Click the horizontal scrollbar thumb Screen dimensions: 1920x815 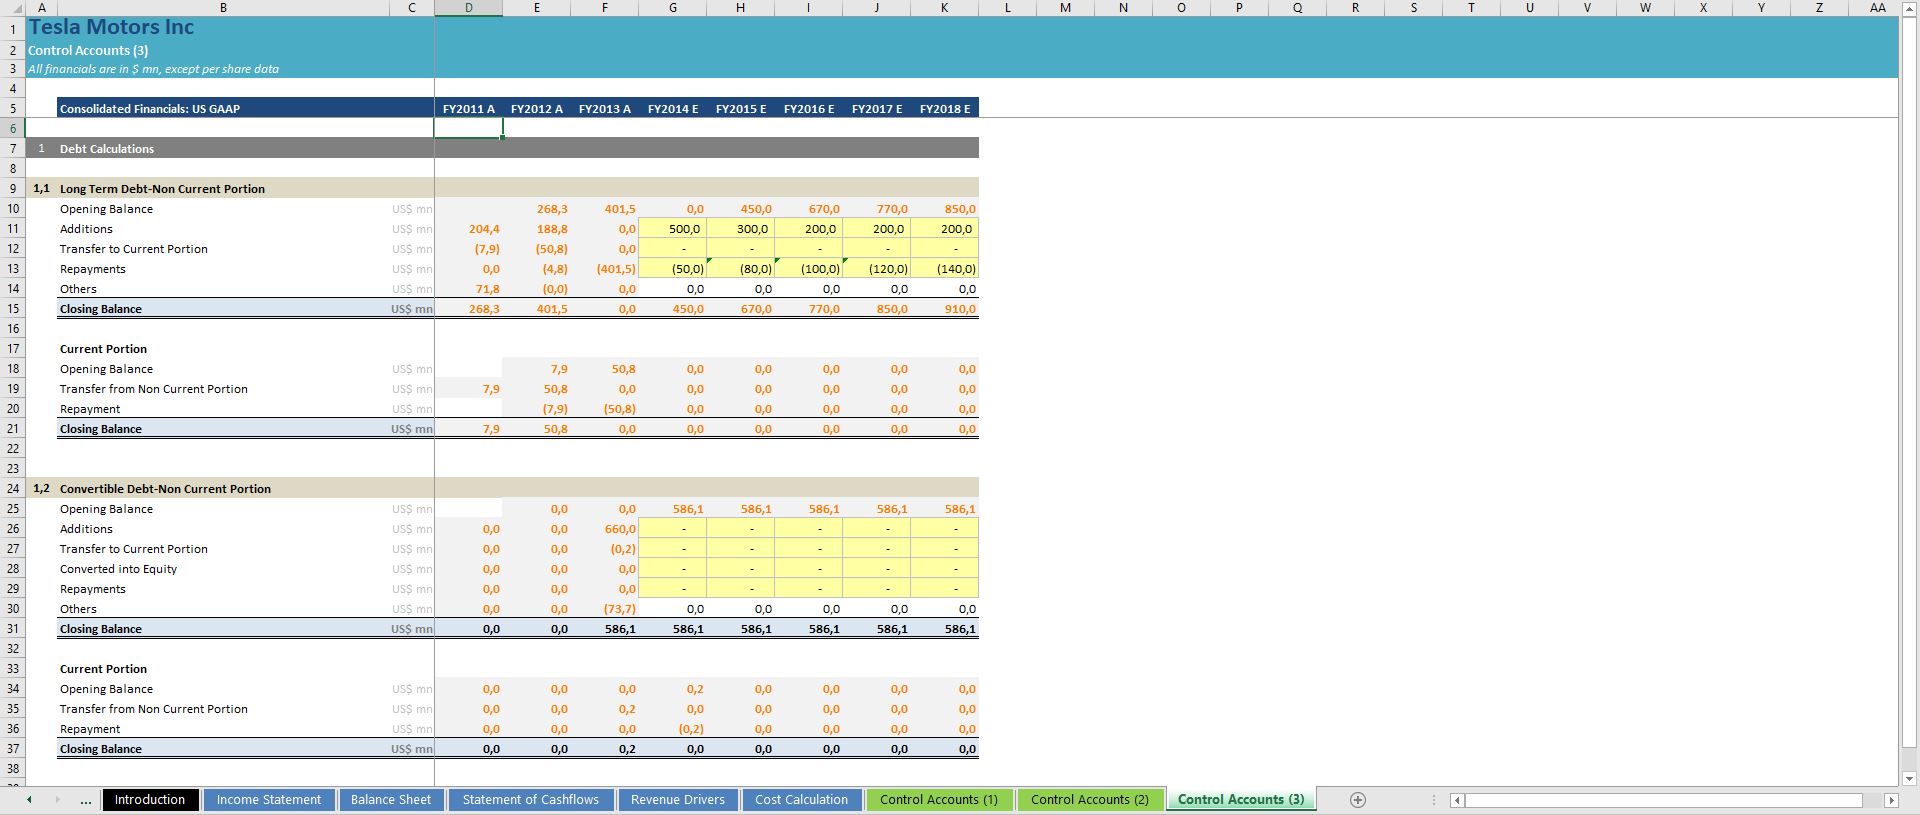point(1664,800)
